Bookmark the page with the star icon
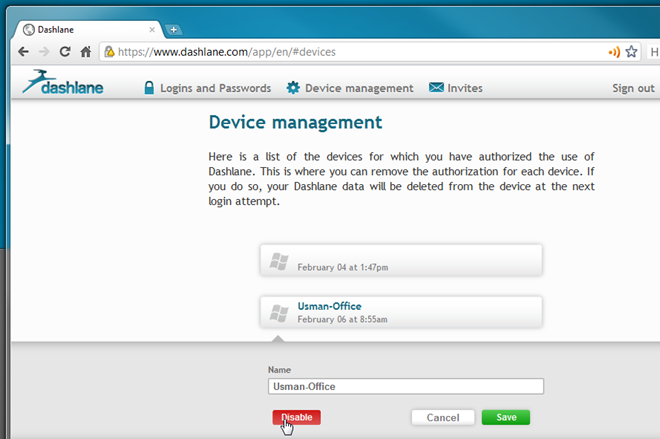Screen dimensions: 660x439 (x=631, y=52)
